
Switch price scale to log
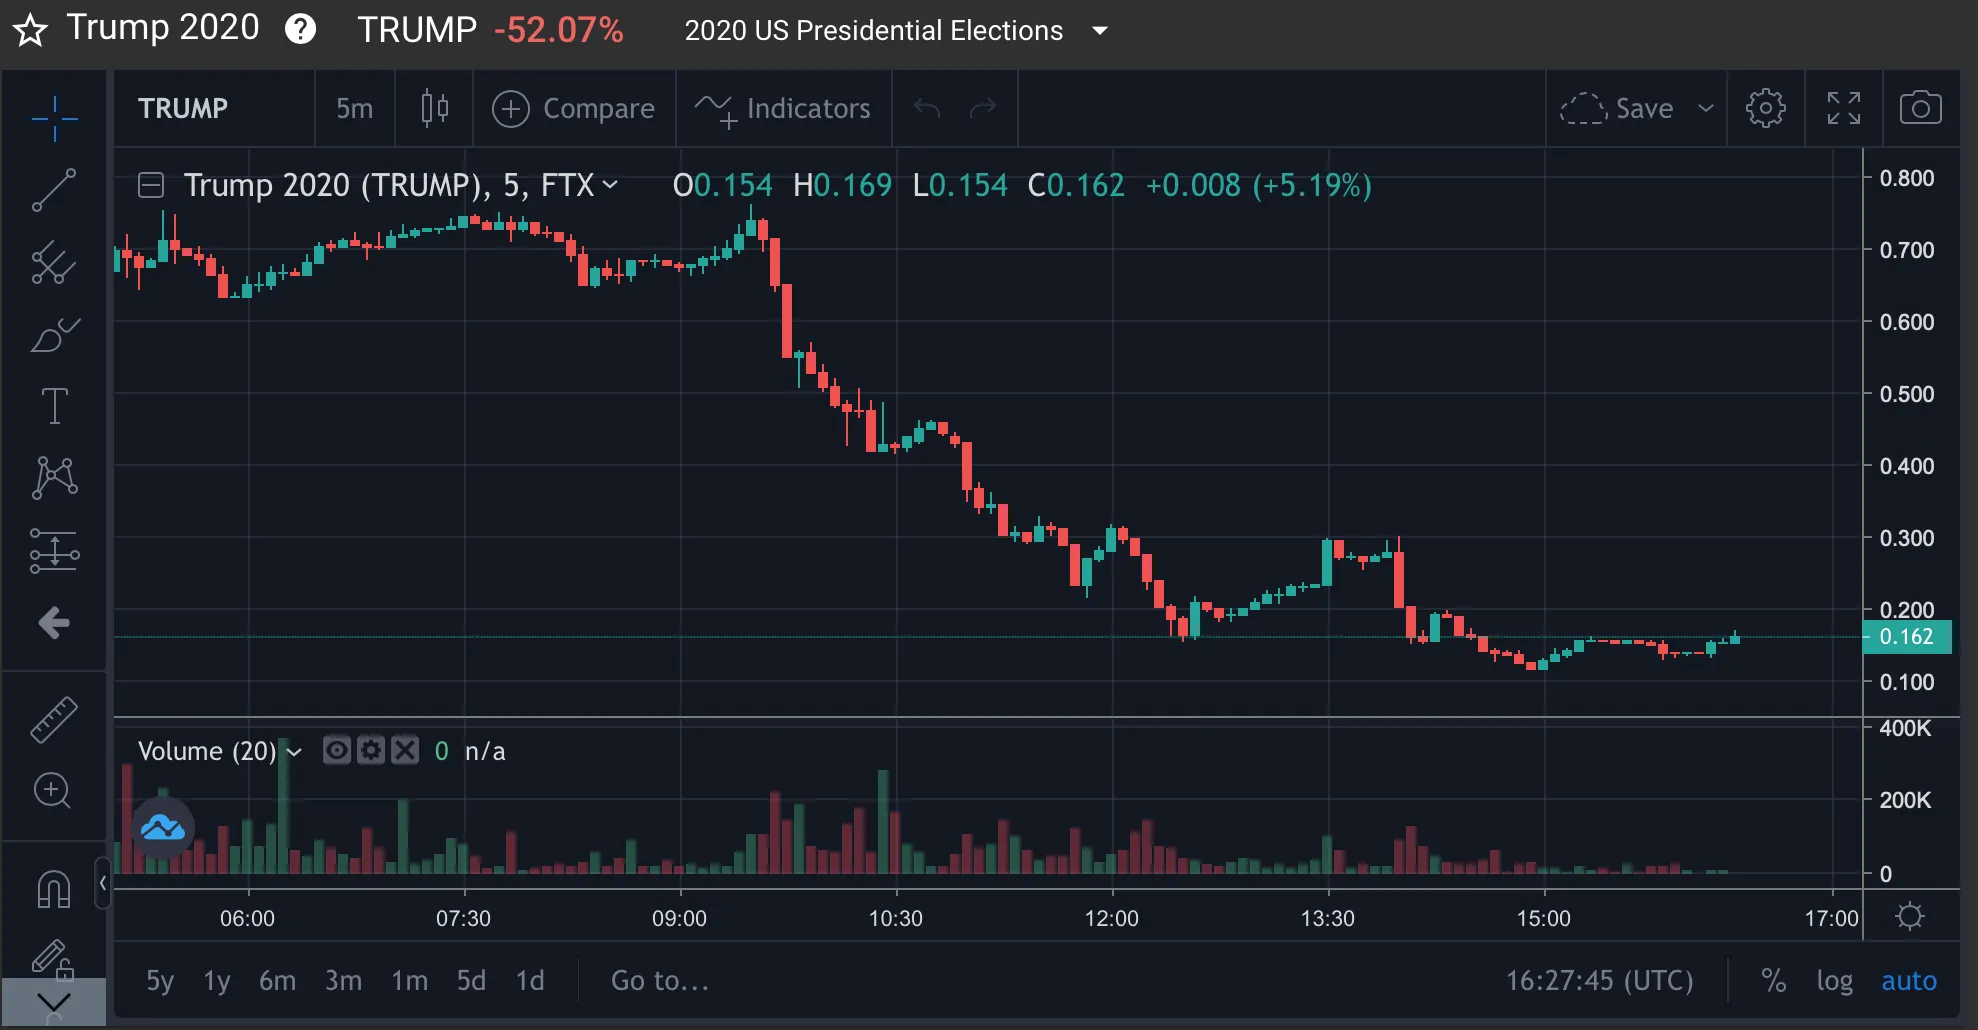tap(1834, 981)
